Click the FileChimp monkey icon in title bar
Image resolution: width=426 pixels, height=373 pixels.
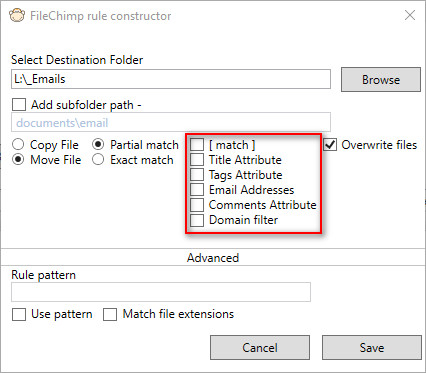tap(17, 16)
